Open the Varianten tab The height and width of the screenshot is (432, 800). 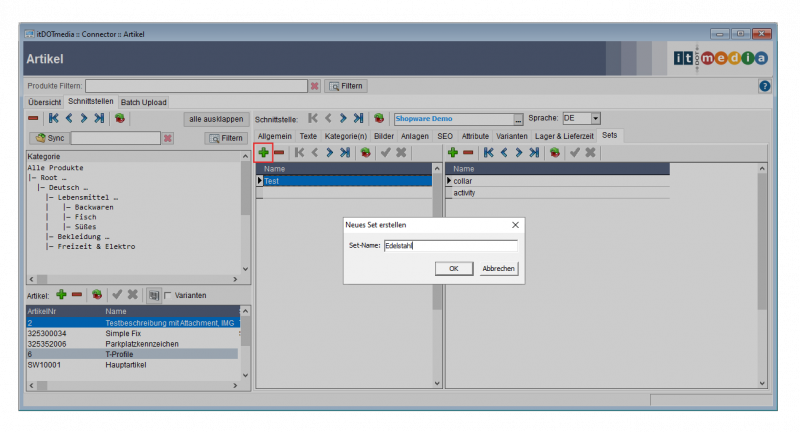pyautogui.click(x=511, y=135)
